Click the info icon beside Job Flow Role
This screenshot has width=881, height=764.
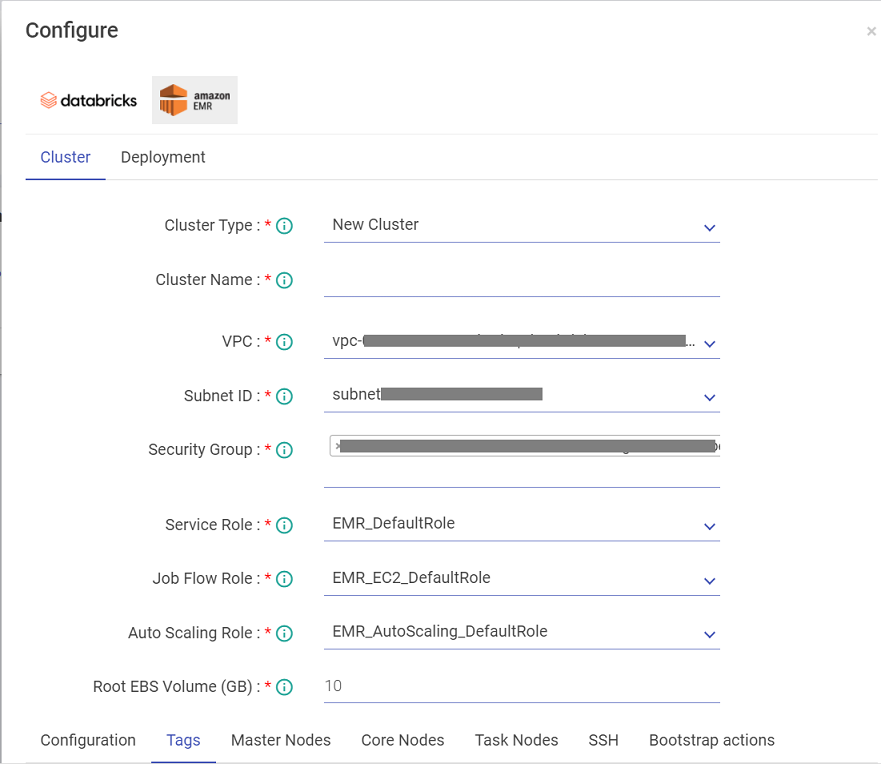pos(284,579)
